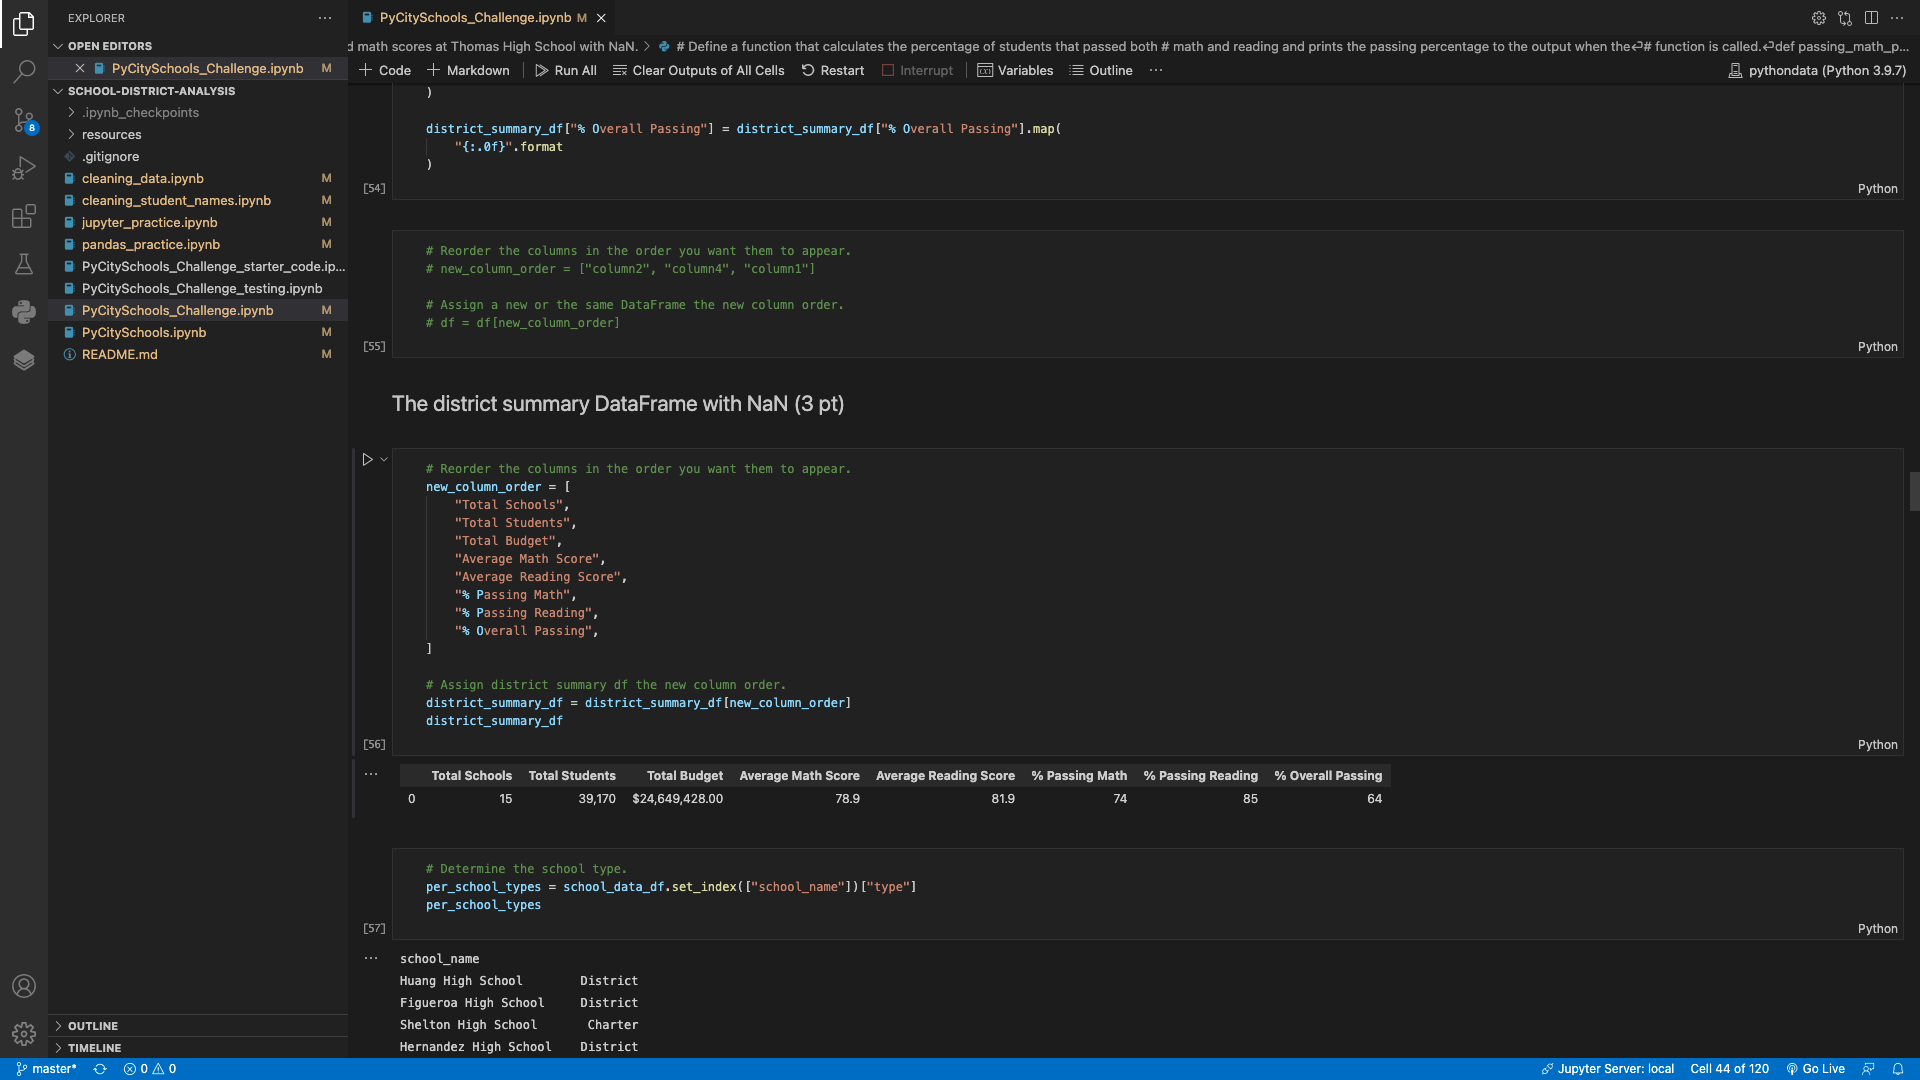1920x1080 pixels.
Task: Open cleaning_data.ipynb from the explorer
Action: pos(143,178)
